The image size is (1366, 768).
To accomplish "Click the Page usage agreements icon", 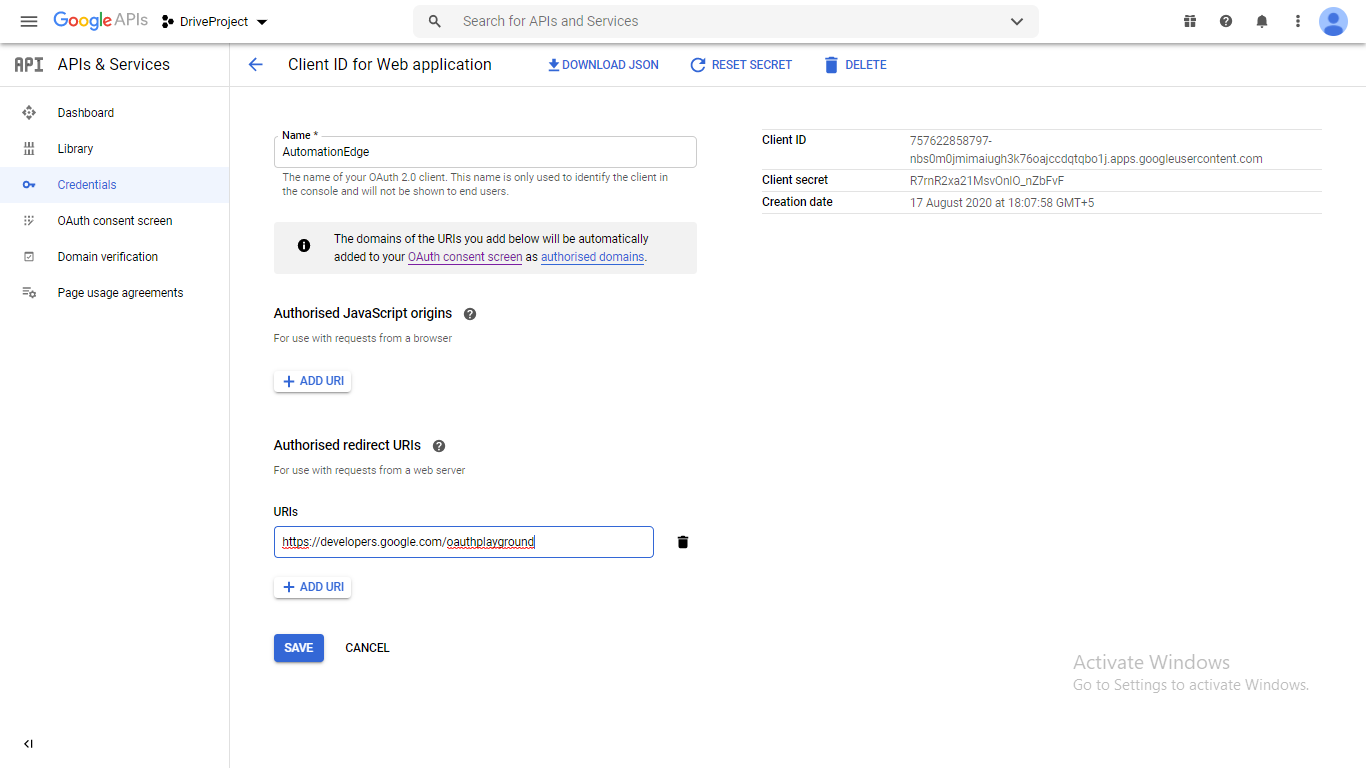I will point(29,293).
